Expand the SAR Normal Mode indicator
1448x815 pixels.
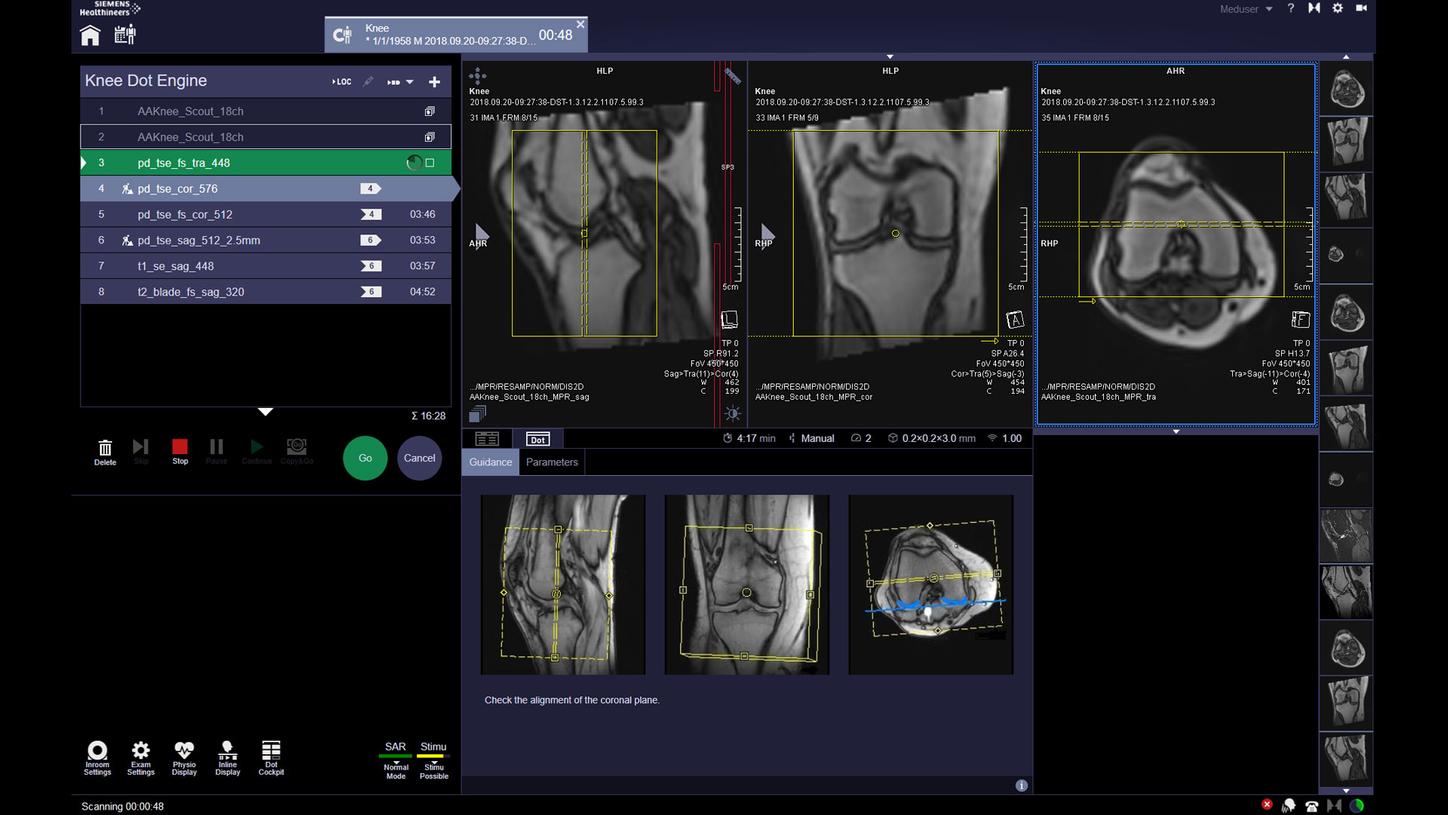coord(396,760)
